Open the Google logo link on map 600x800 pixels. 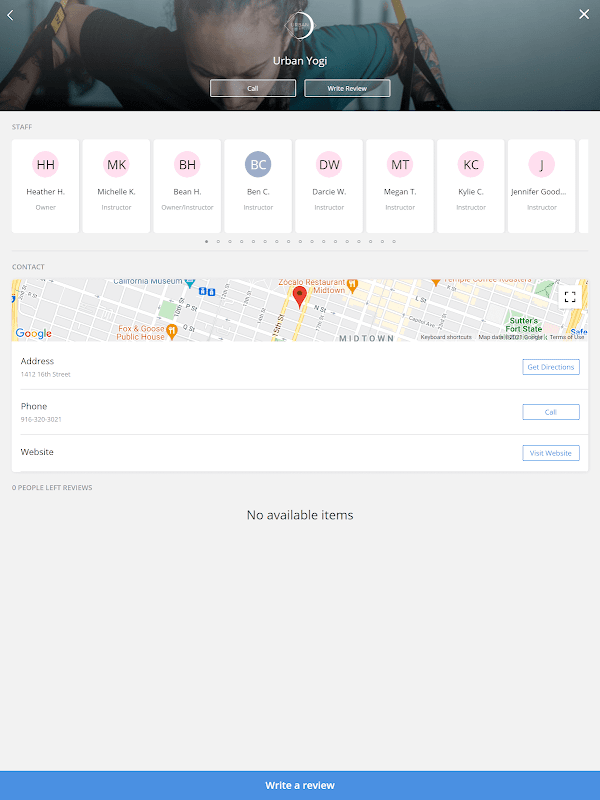[x=33, y=333]
